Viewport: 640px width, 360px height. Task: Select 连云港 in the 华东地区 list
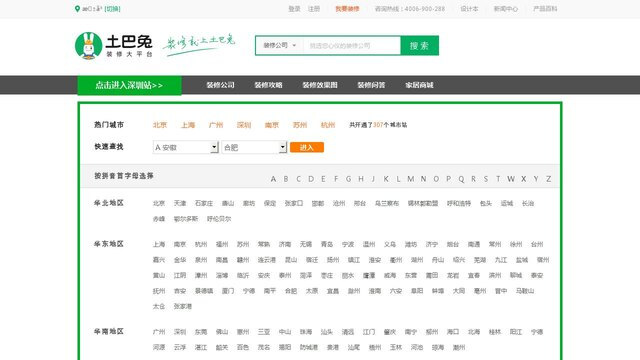[x=267, y=260]
